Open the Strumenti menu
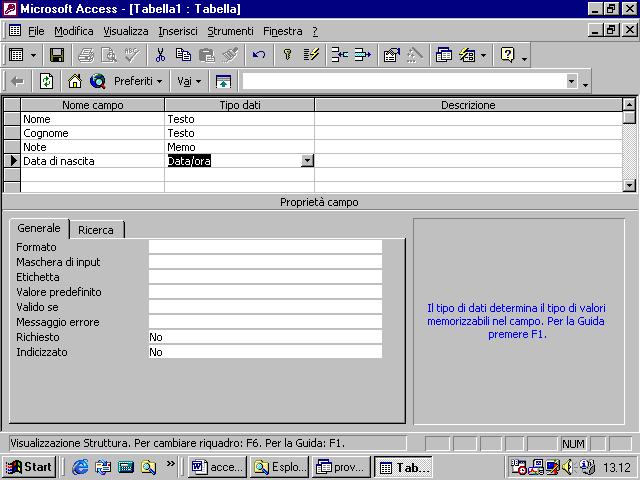This screenshot has height=480, width=640. pyautogui.click(x=230, y=31)
